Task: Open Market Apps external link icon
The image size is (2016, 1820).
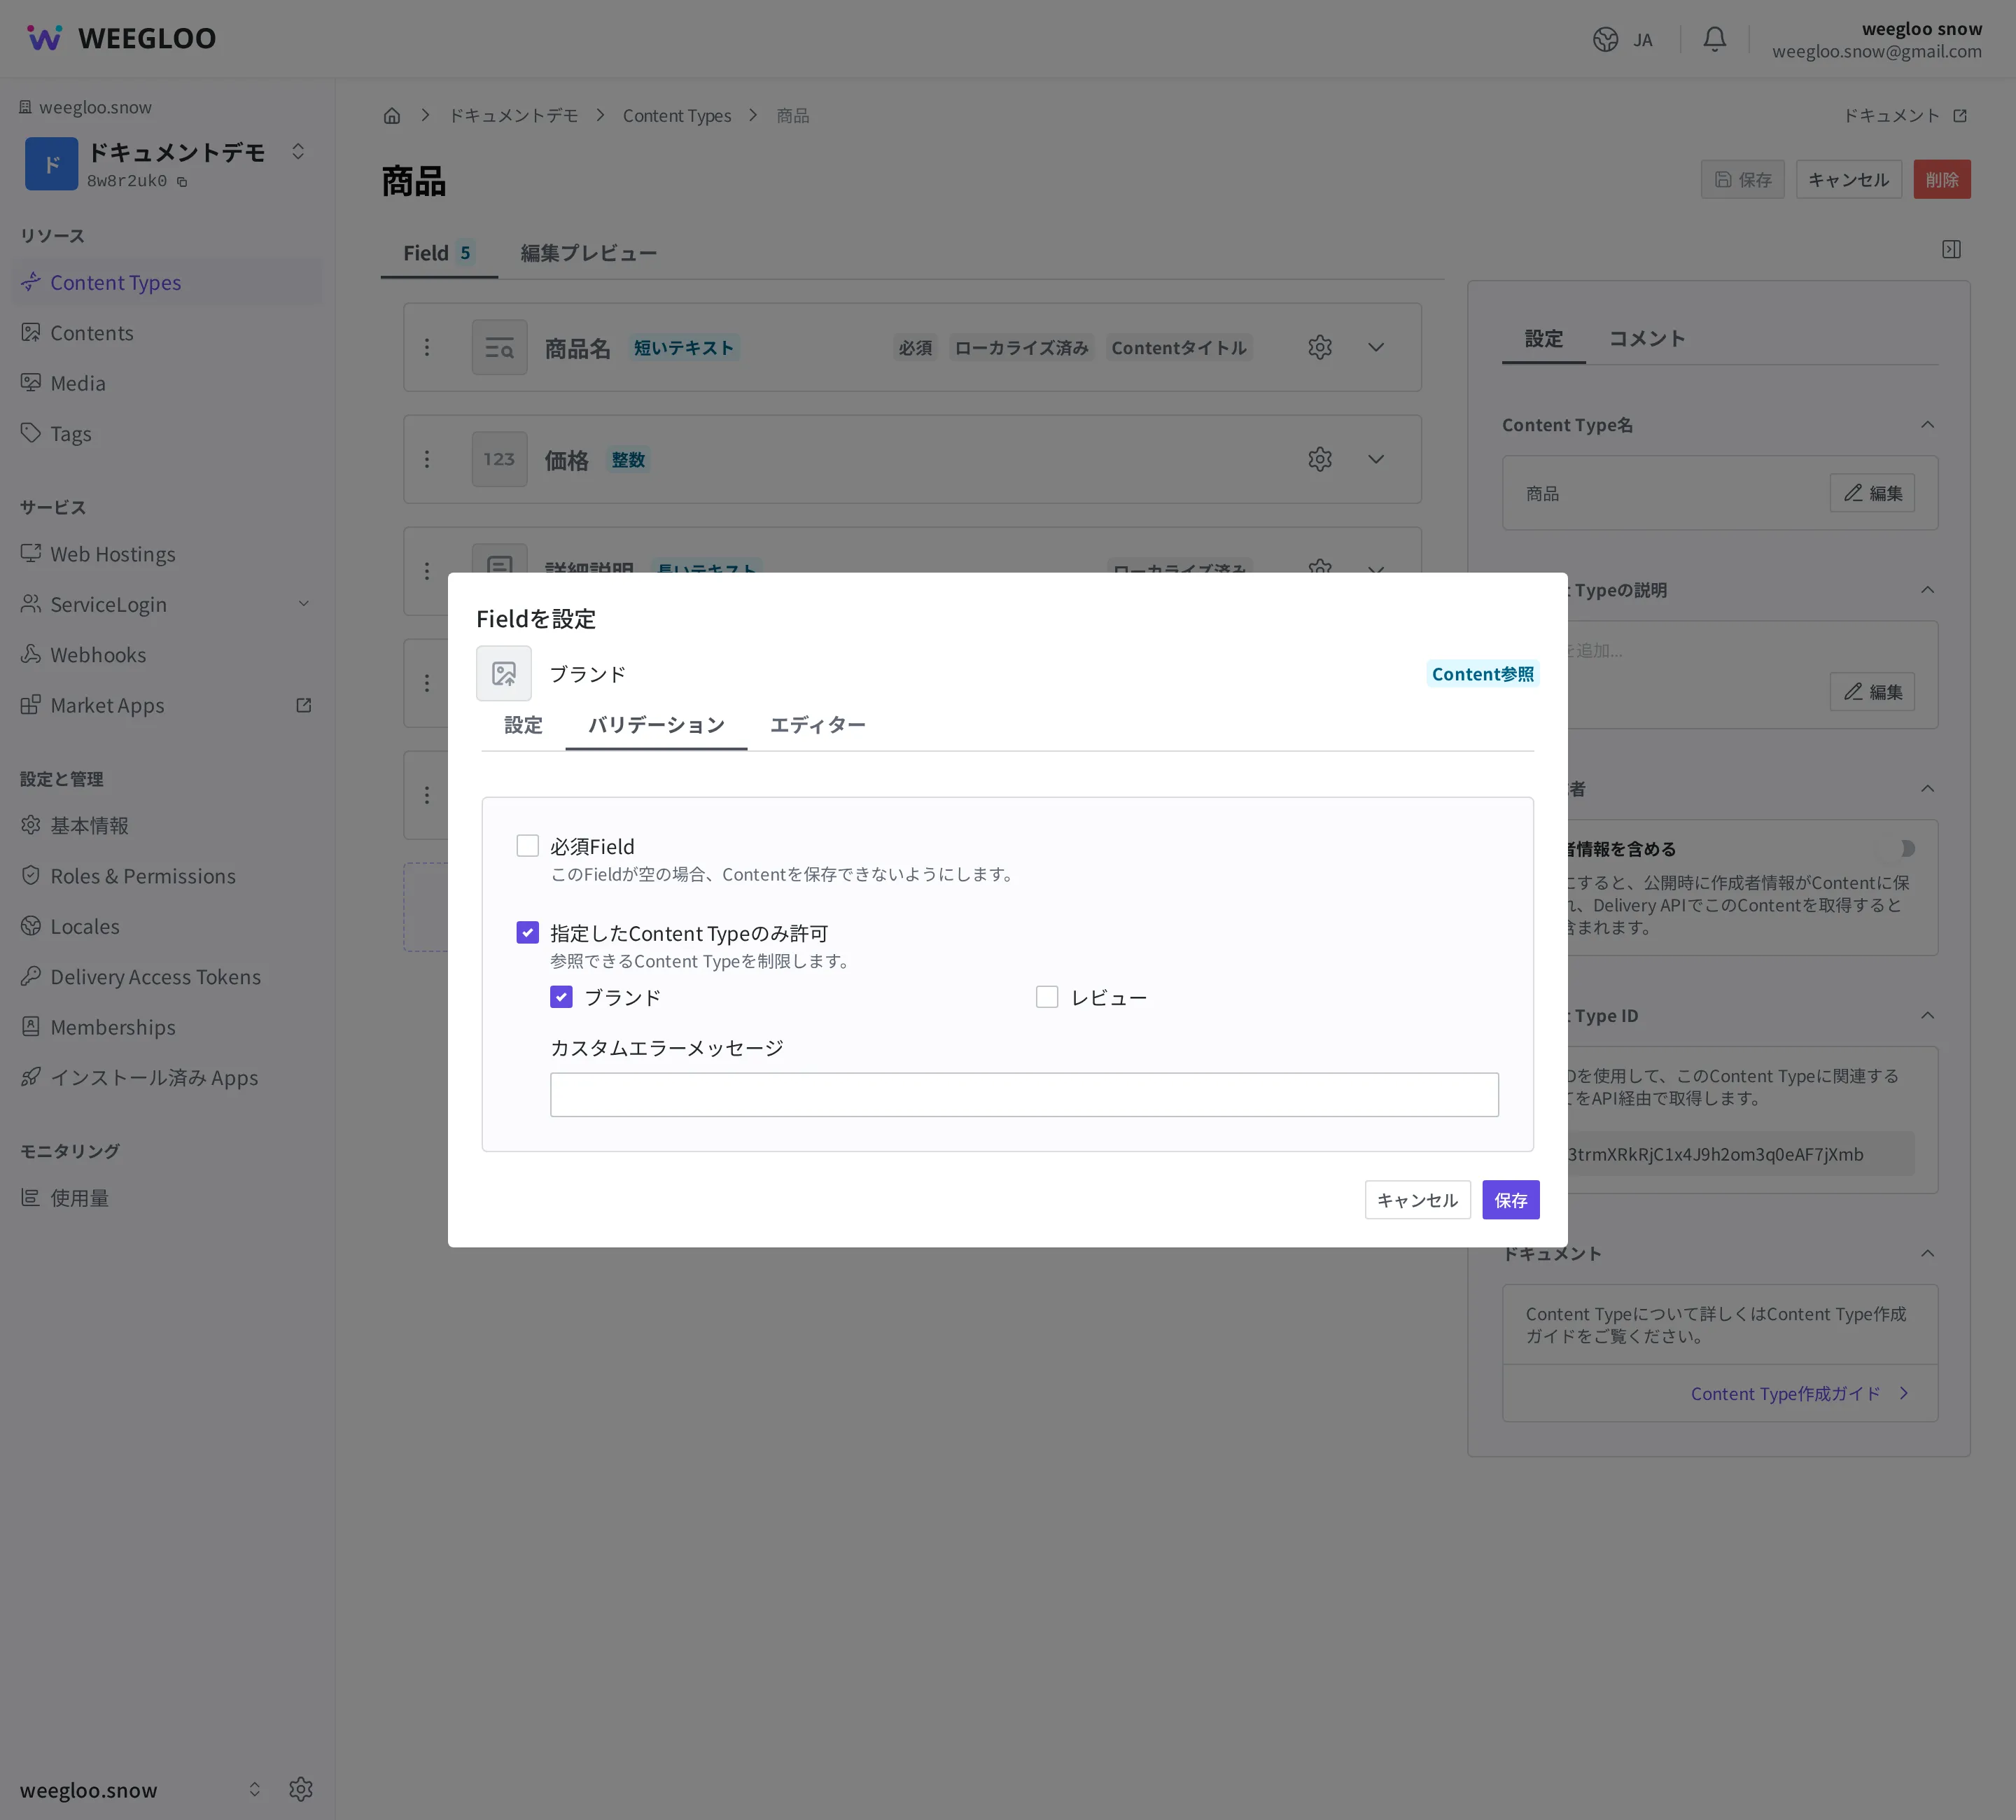Action: click(x=304, y=705)
